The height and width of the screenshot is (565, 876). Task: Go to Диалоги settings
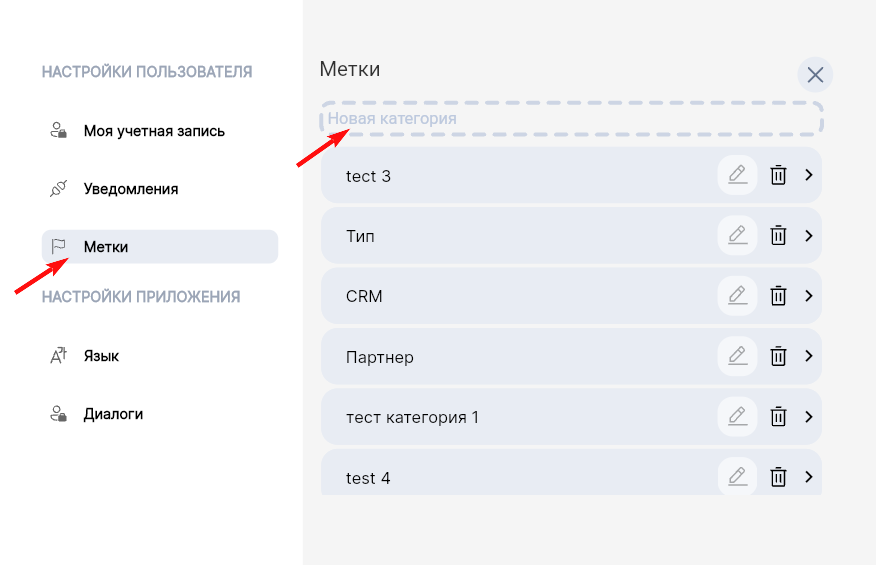pyautogui.click(x=113, y=414)
